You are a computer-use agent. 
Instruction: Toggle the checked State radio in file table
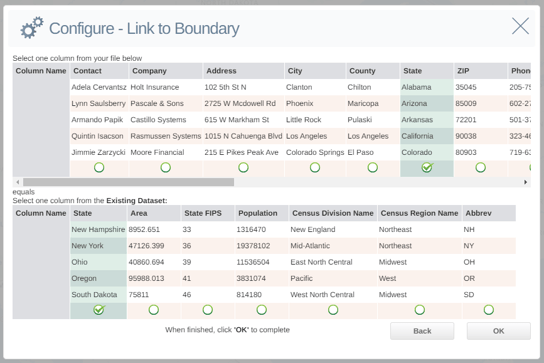(427, 168)
